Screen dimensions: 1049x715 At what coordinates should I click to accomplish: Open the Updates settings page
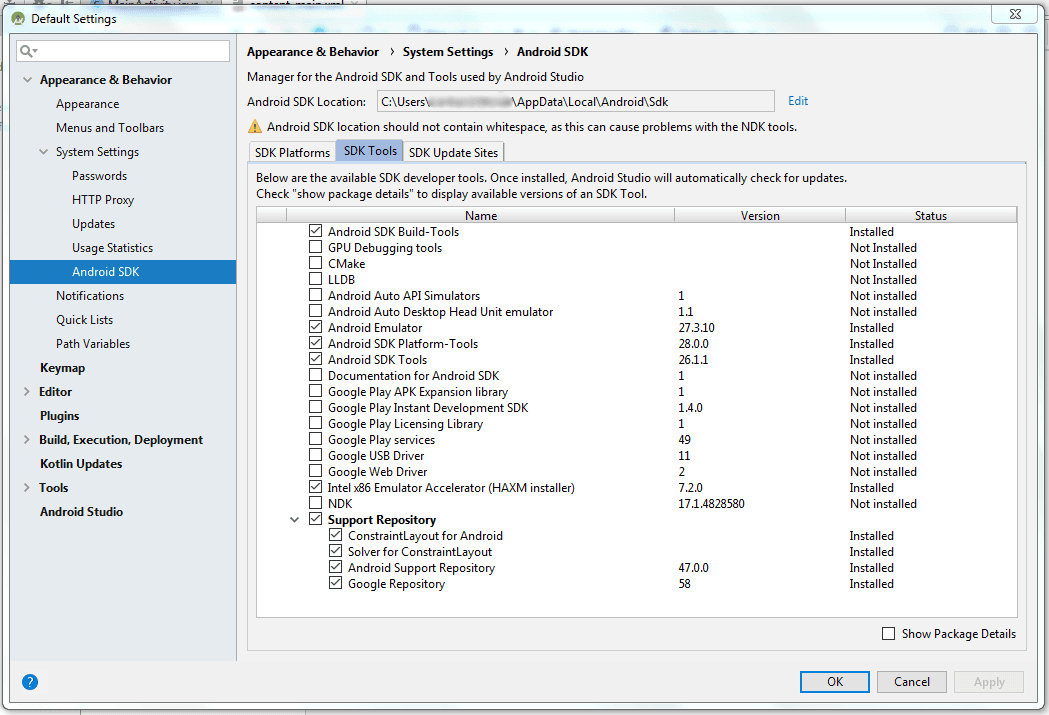(94, 224)
